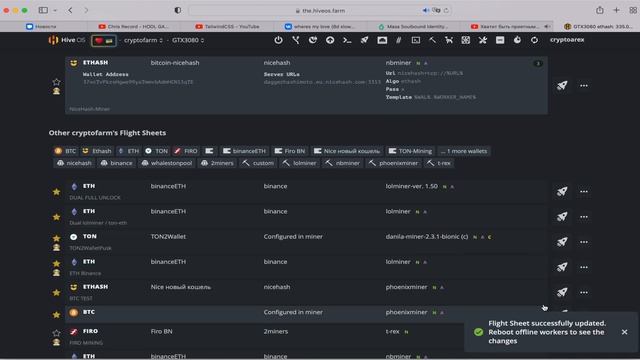
Task: Unstar the Dual lolminer ETH flight sheet
Action: [56, 217]
